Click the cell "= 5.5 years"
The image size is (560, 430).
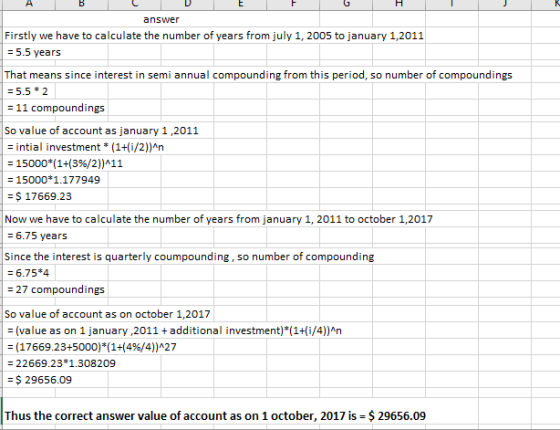tap(34, 52)
